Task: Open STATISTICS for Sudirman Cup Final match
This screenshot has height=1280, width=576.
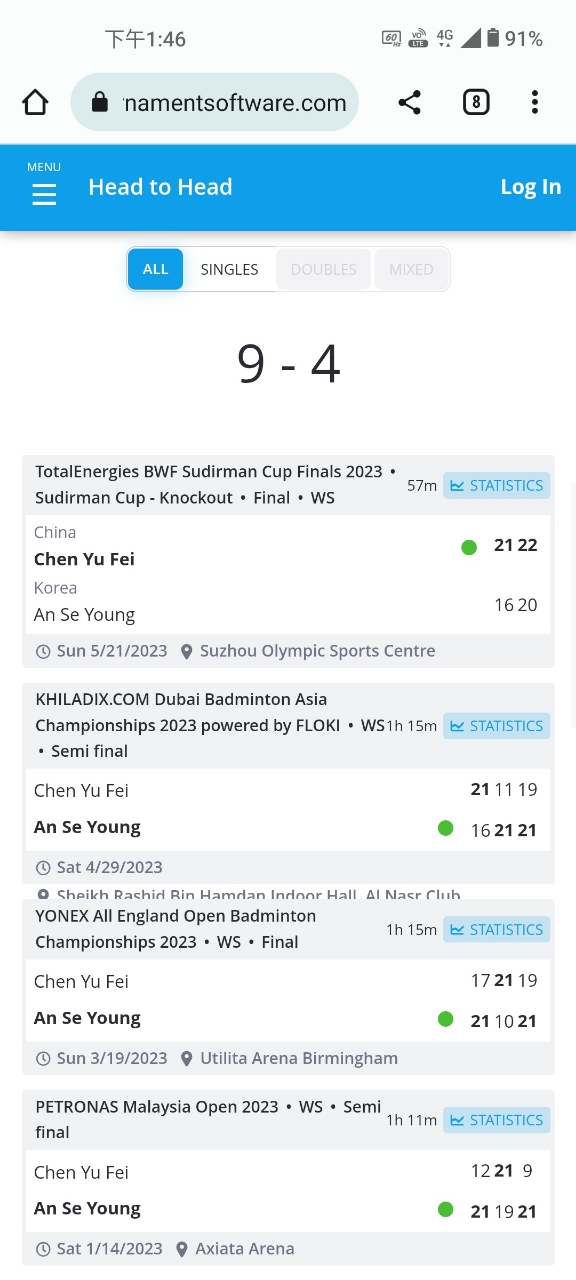Action: (x=497, y=485)
